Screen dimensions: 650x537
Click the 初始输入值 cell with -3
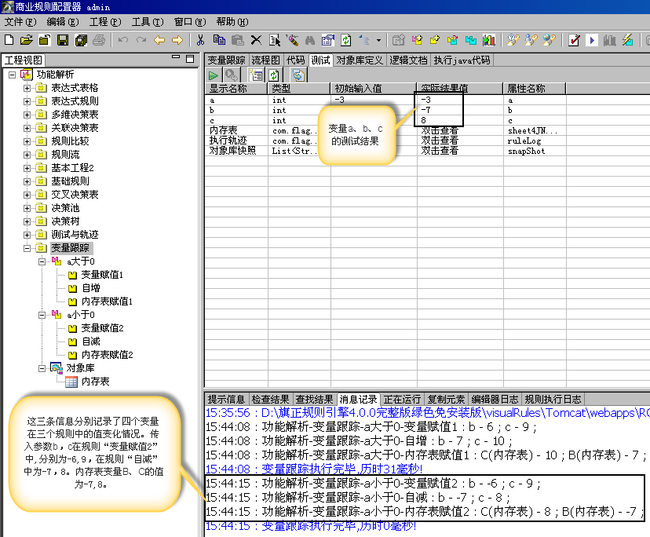pyautogui.click(x=374, y=100)
